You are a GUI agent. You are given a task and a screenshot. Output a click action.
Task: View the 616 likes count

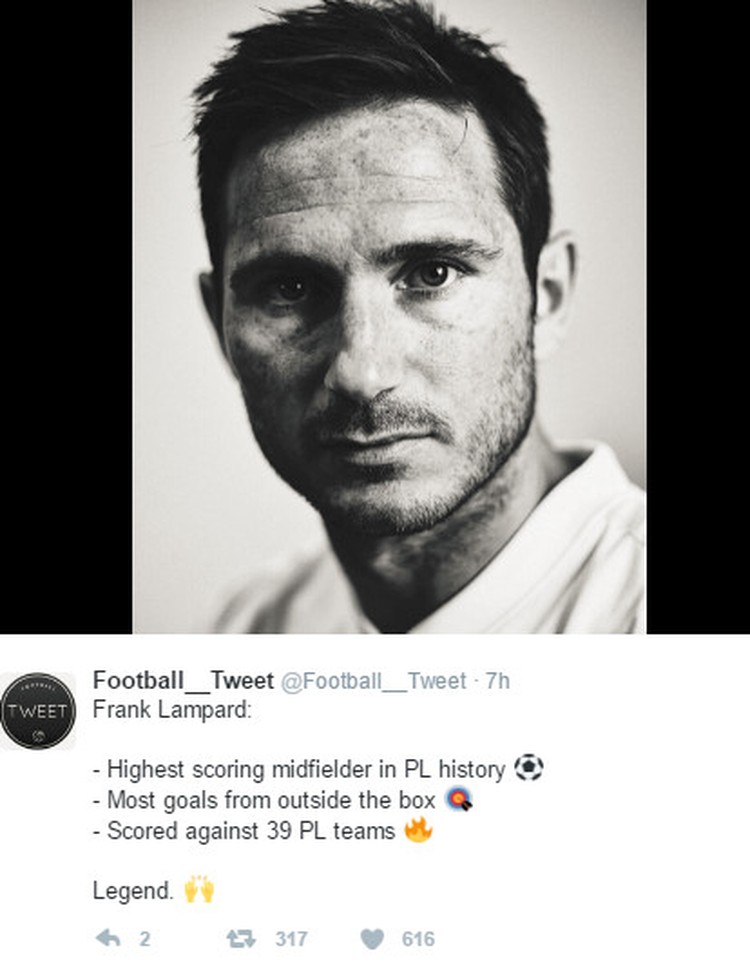point(419,939)
